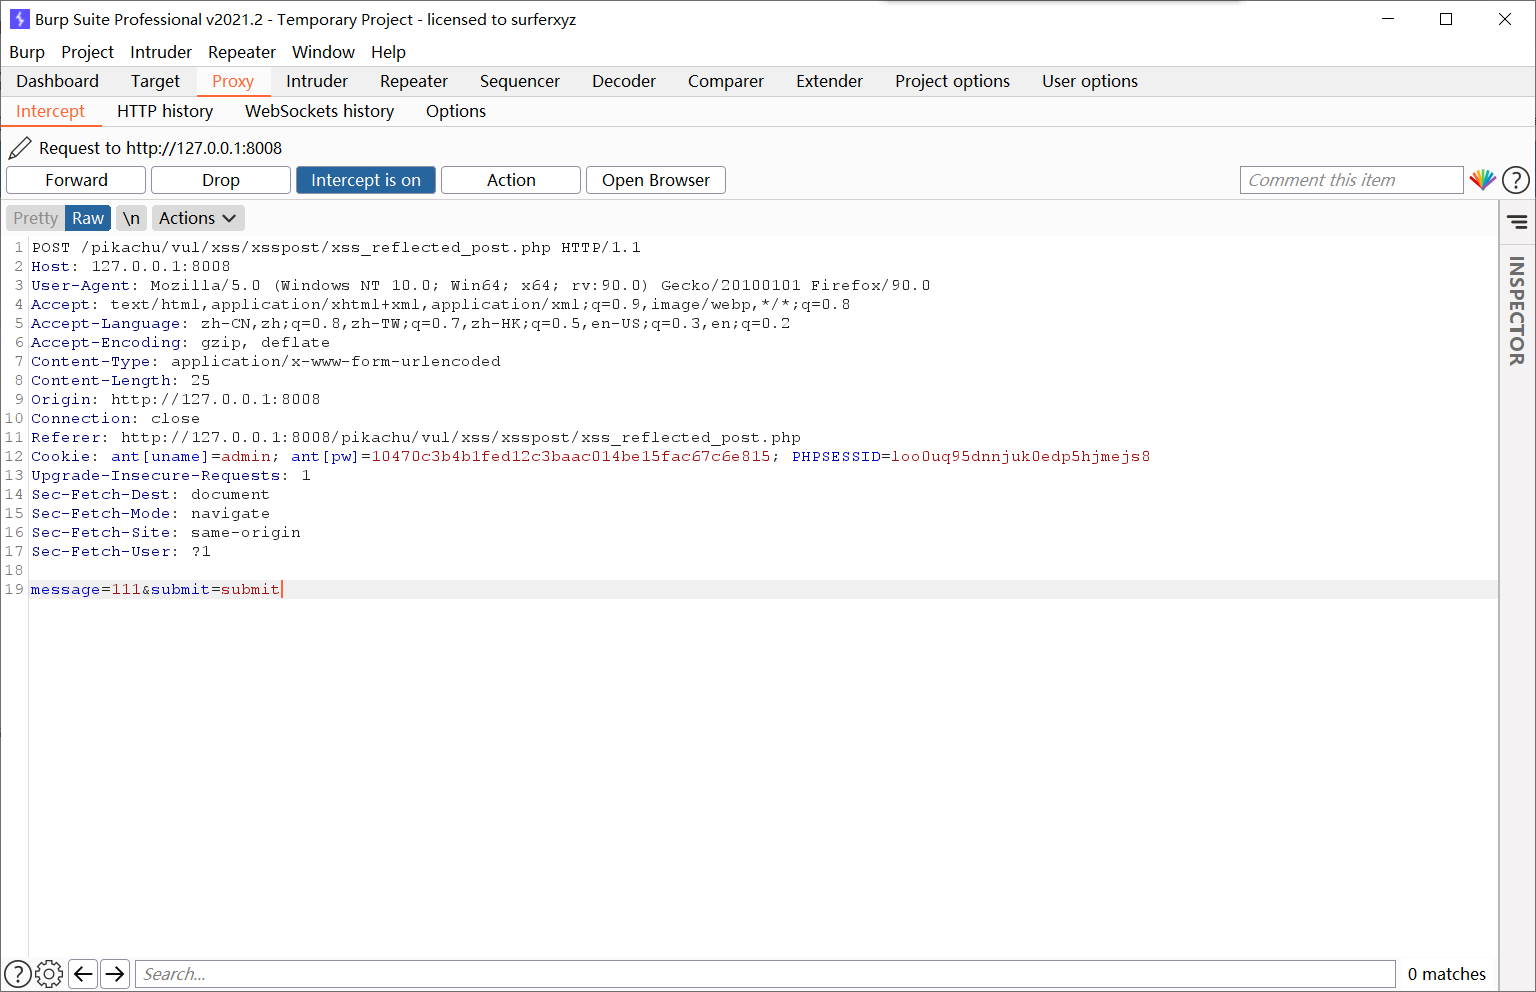The image size is (1536, 992).
Task: Switch to the HTTP history tab
Action: (165, 111)
